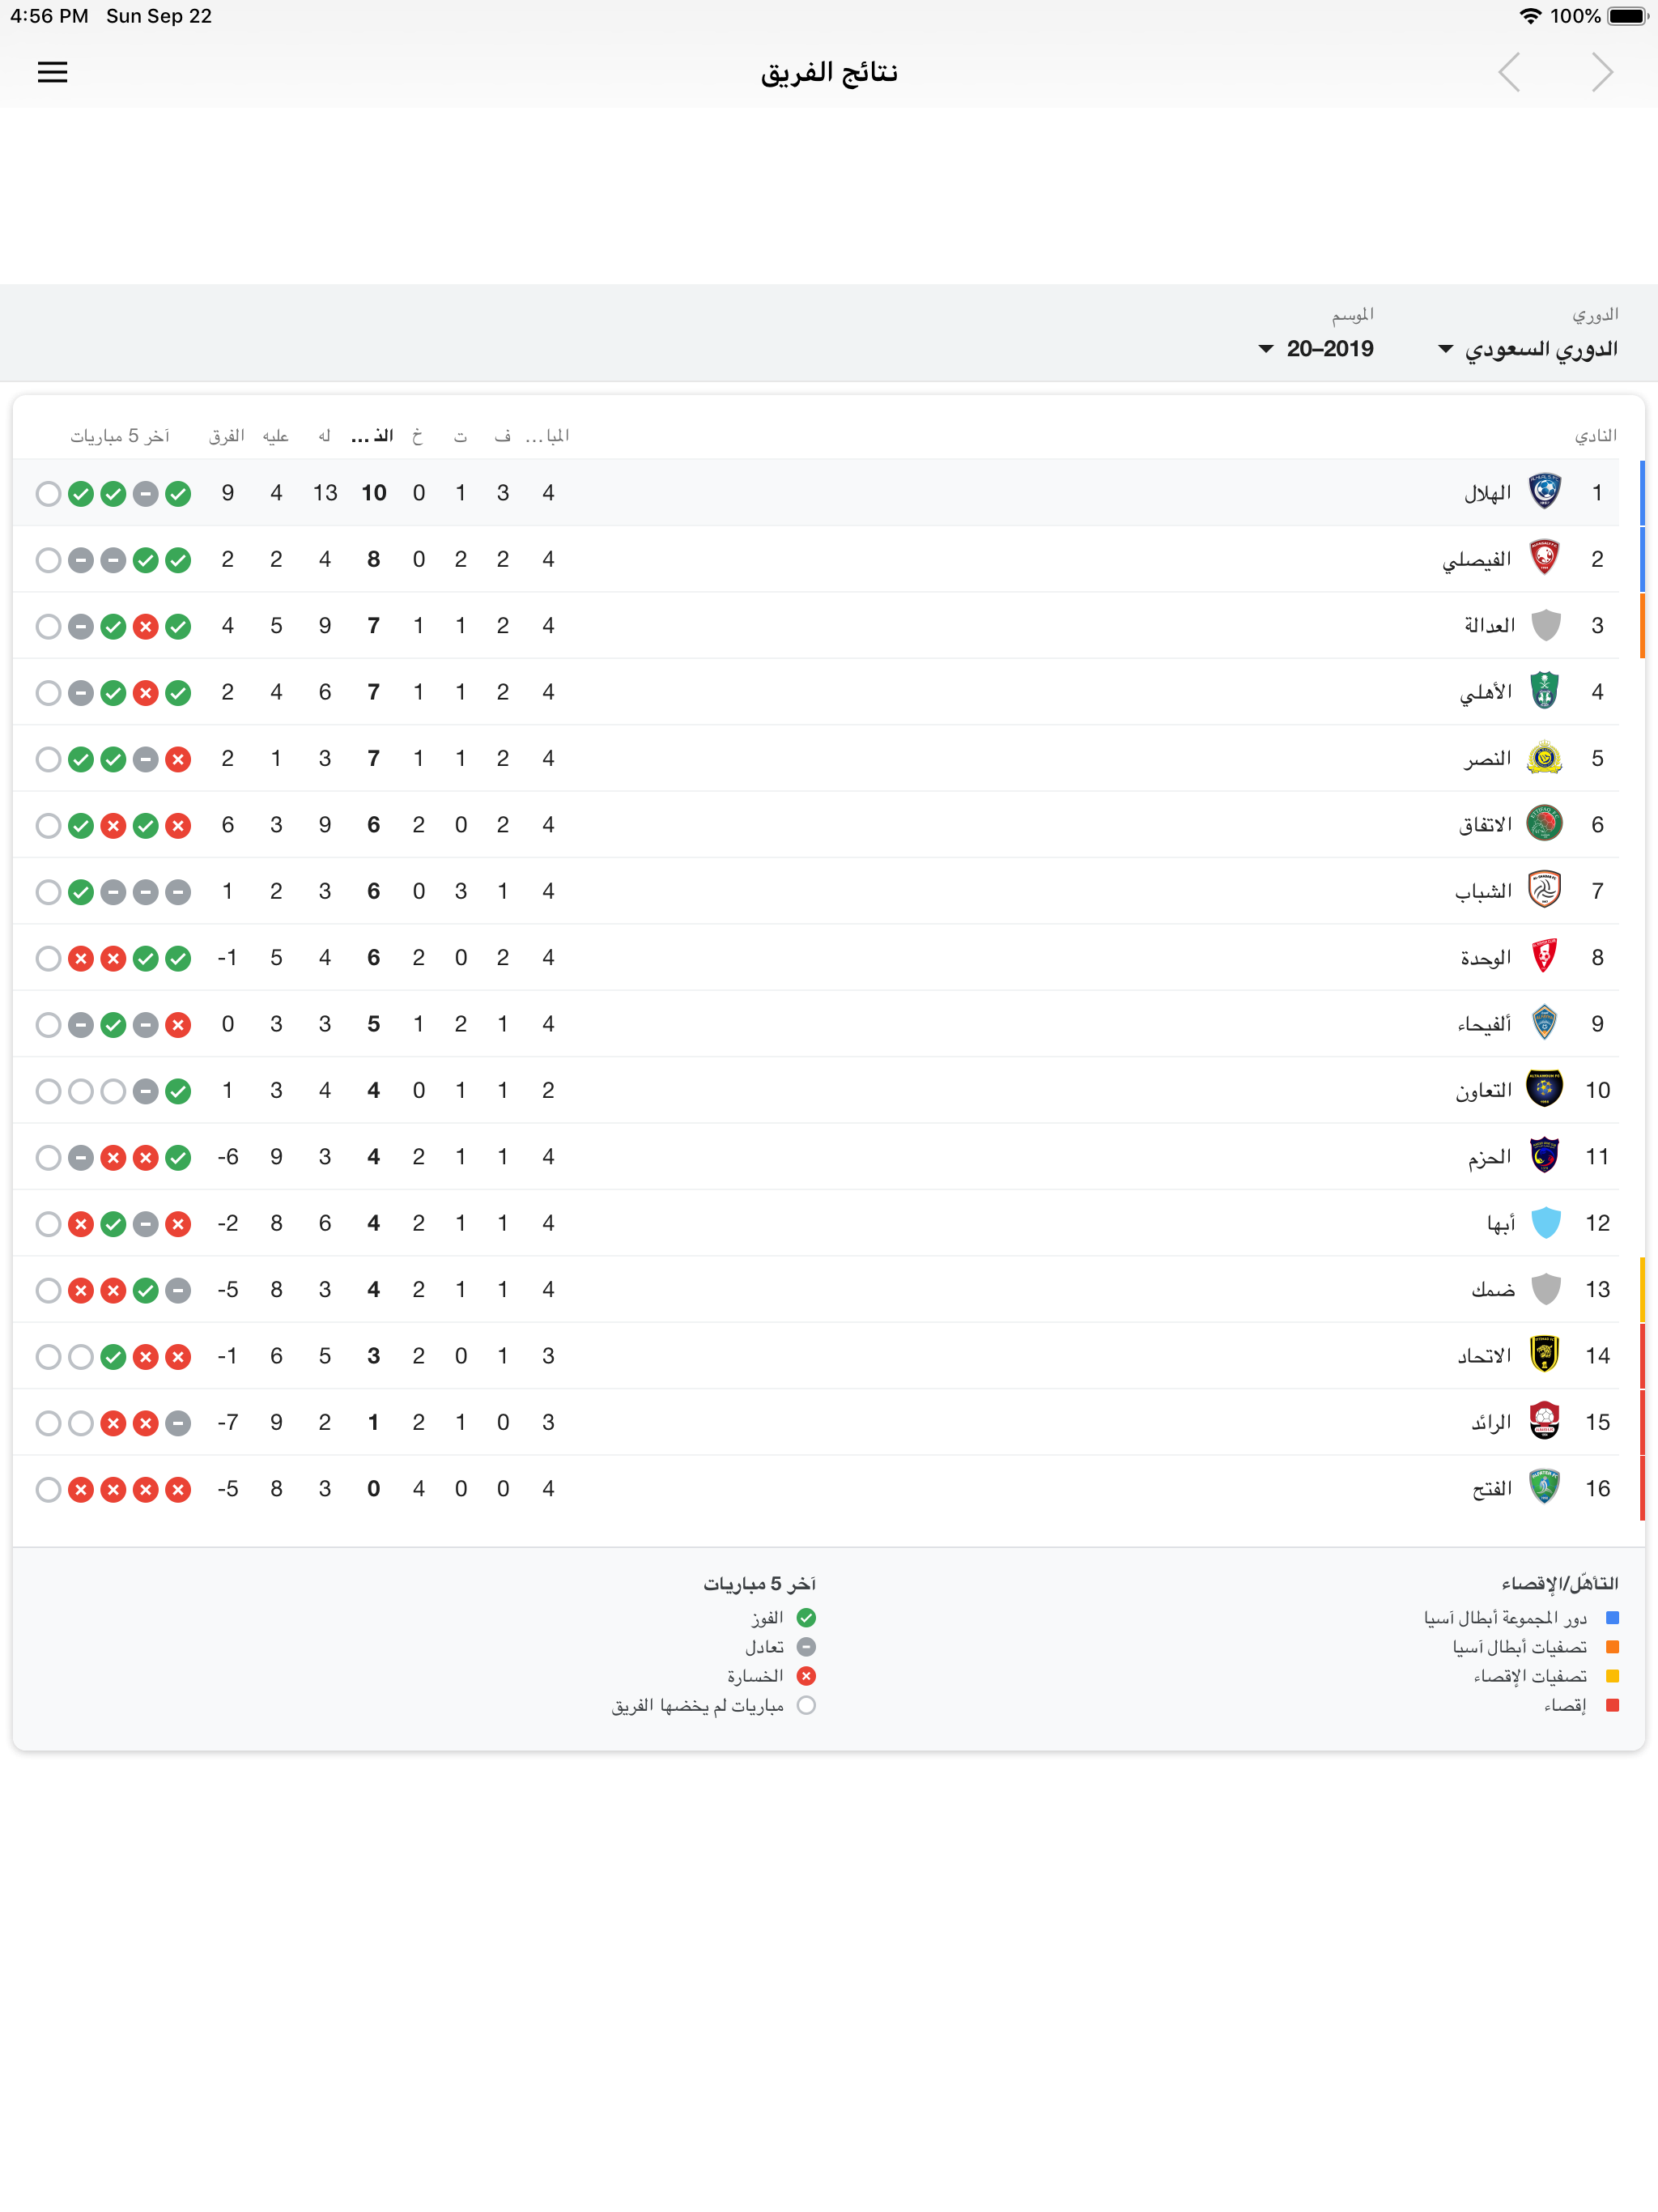This screenshot has height=2212, width=1658.
Task: Tap the الفيحاء club crest
Action: pyautogui.click(x=1545, y=1023)
